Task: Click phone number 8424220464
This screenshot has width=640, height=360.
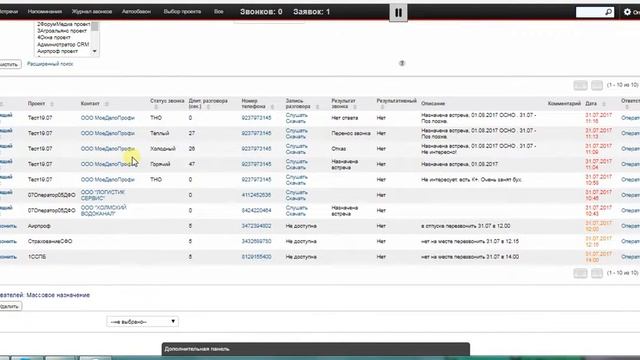Action: 256,211
